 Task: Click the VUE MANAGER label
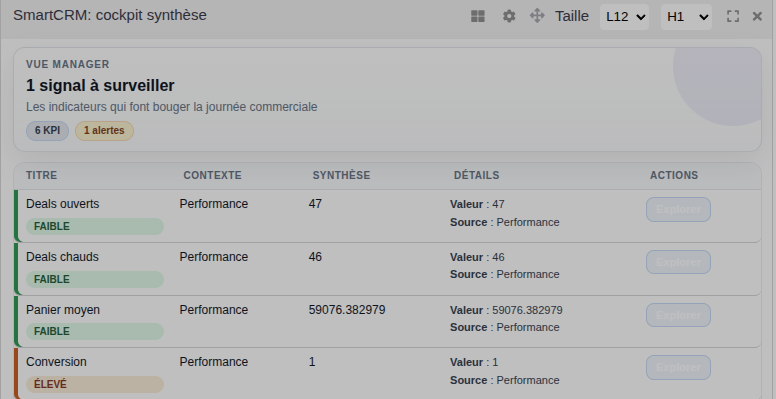pos(68,64)
